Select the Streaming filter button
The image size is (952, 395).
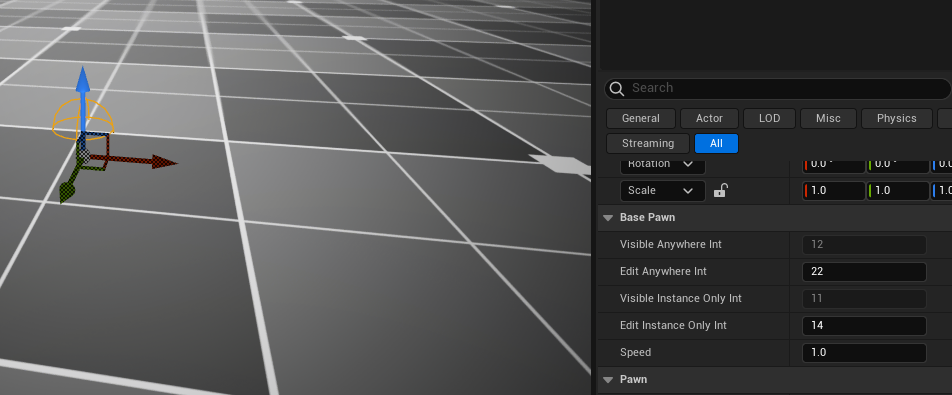point(648,144)
